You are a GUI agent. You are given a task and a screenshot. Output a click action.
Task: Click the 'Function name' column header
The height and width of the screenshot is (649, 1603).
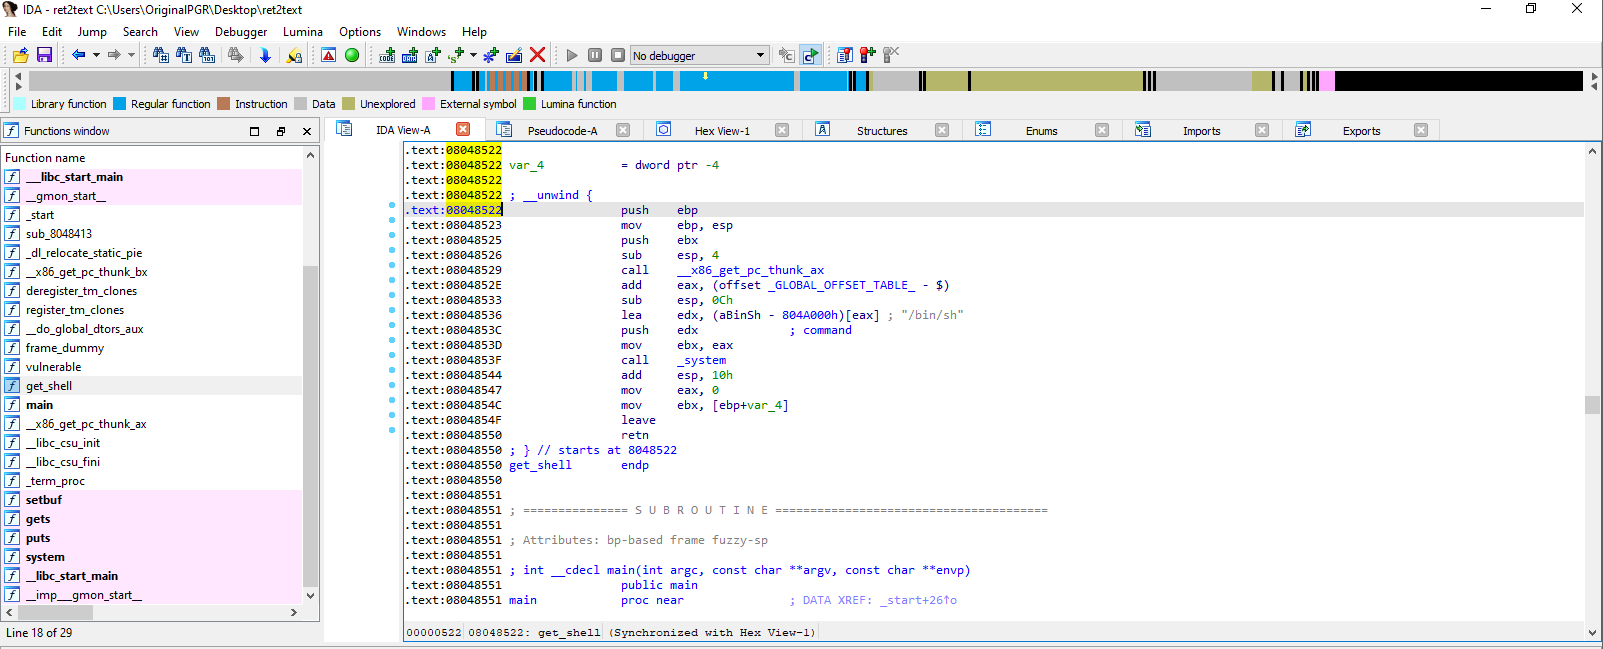(152, 158)
